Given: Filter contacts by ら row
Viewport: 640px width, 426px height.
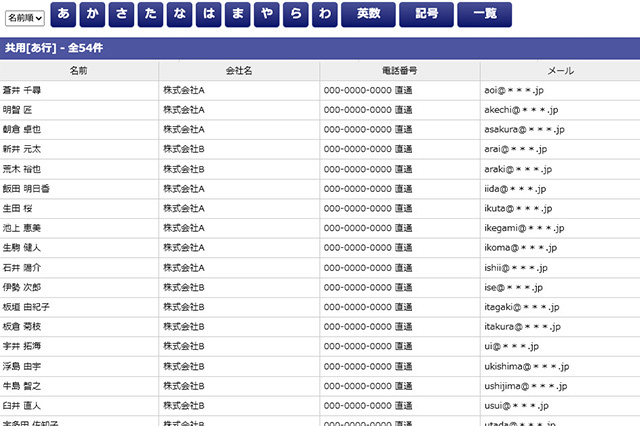Looking at the screenshot, I should click(x=296, y=14).
